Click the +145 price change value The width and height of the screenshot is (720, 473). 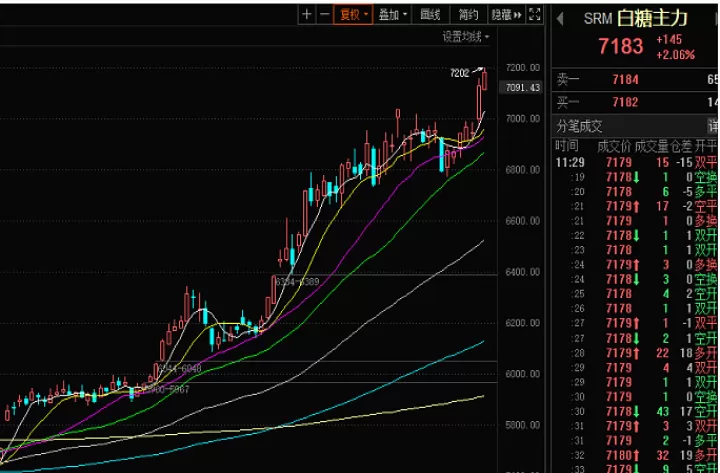point(669,39)
